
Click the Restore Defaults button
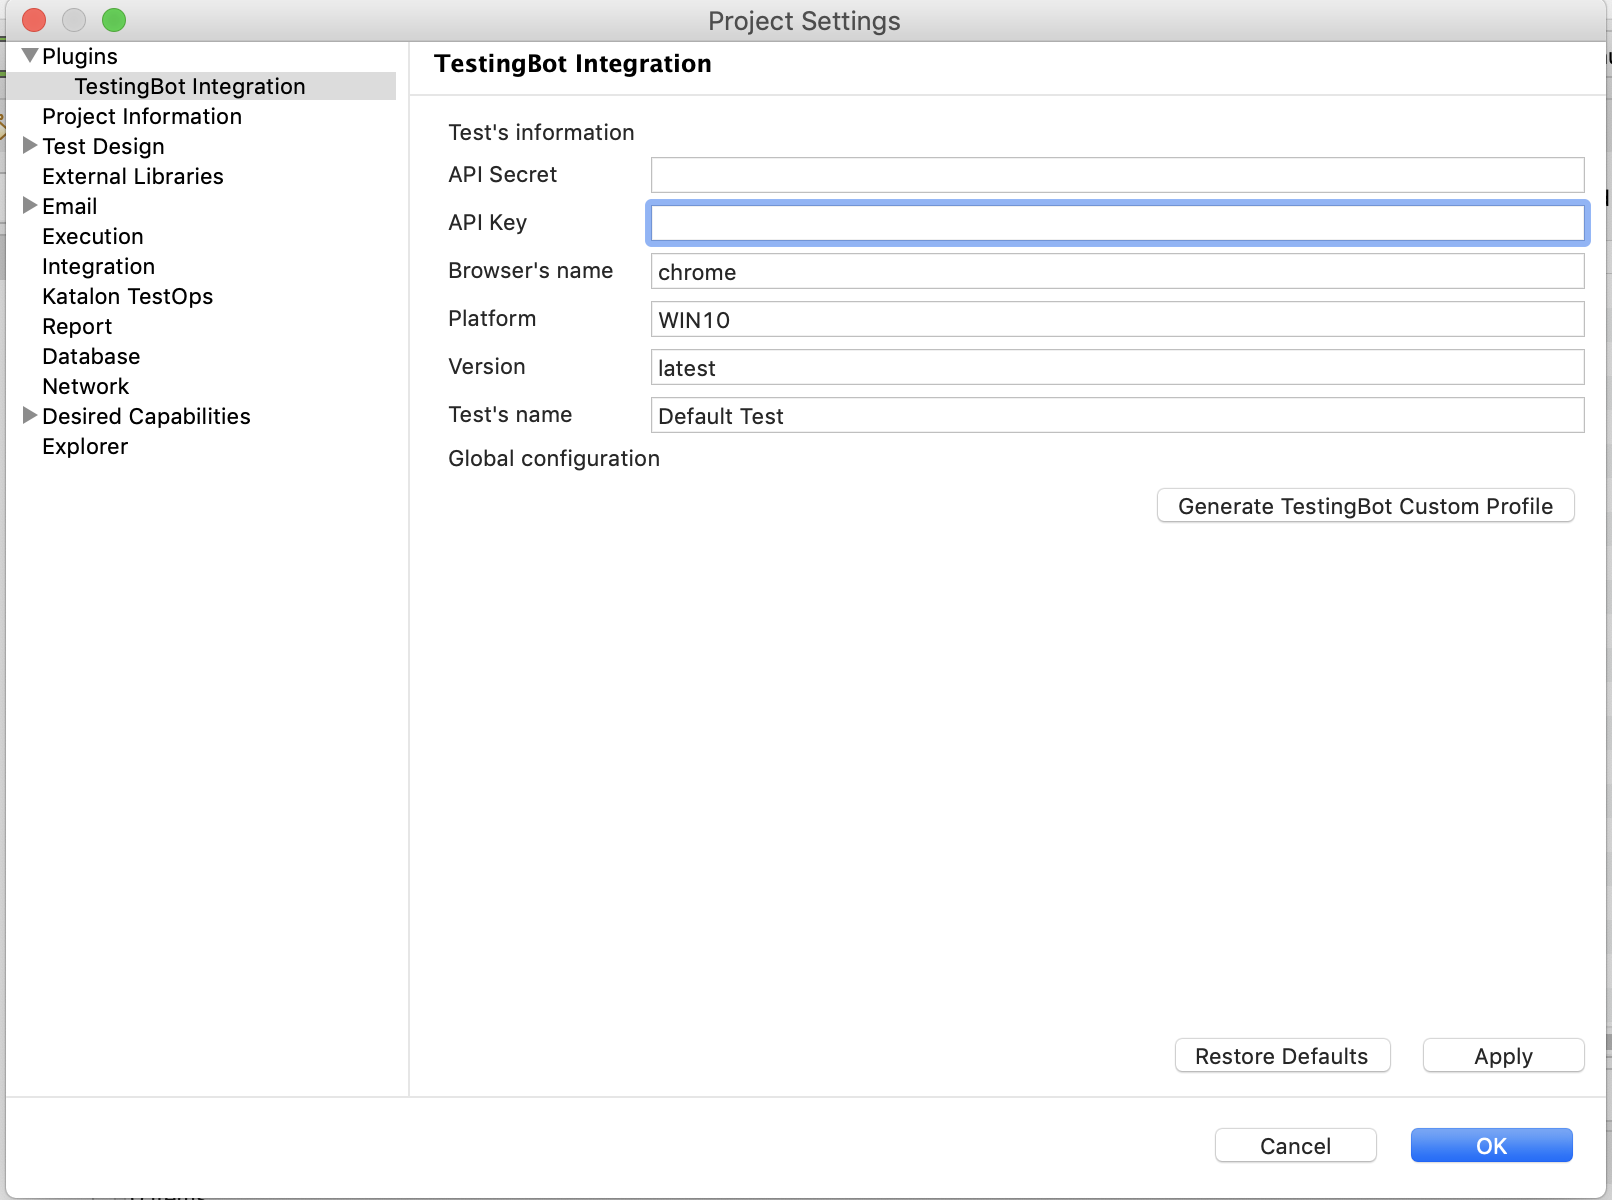click(1282, 1056)
